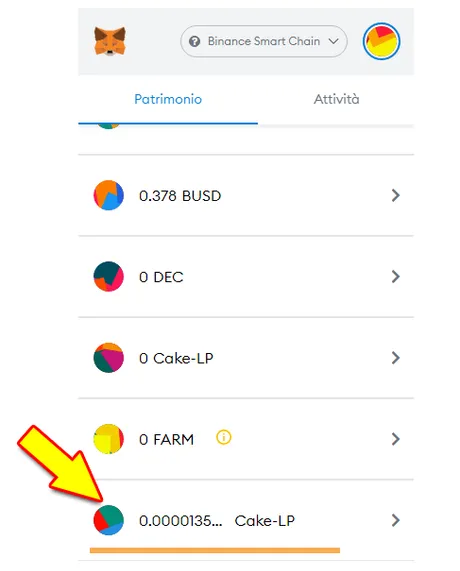Expand FARM details with chevron
Viewport: 460px width, 571px height.
[x=396, y=439]
